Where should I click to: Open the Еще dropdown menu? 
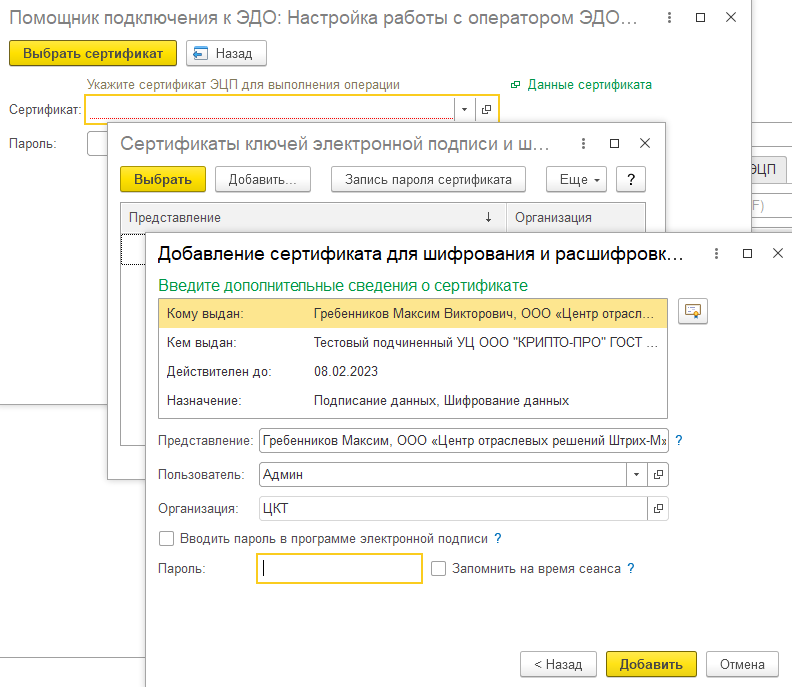tap(576, 179)
